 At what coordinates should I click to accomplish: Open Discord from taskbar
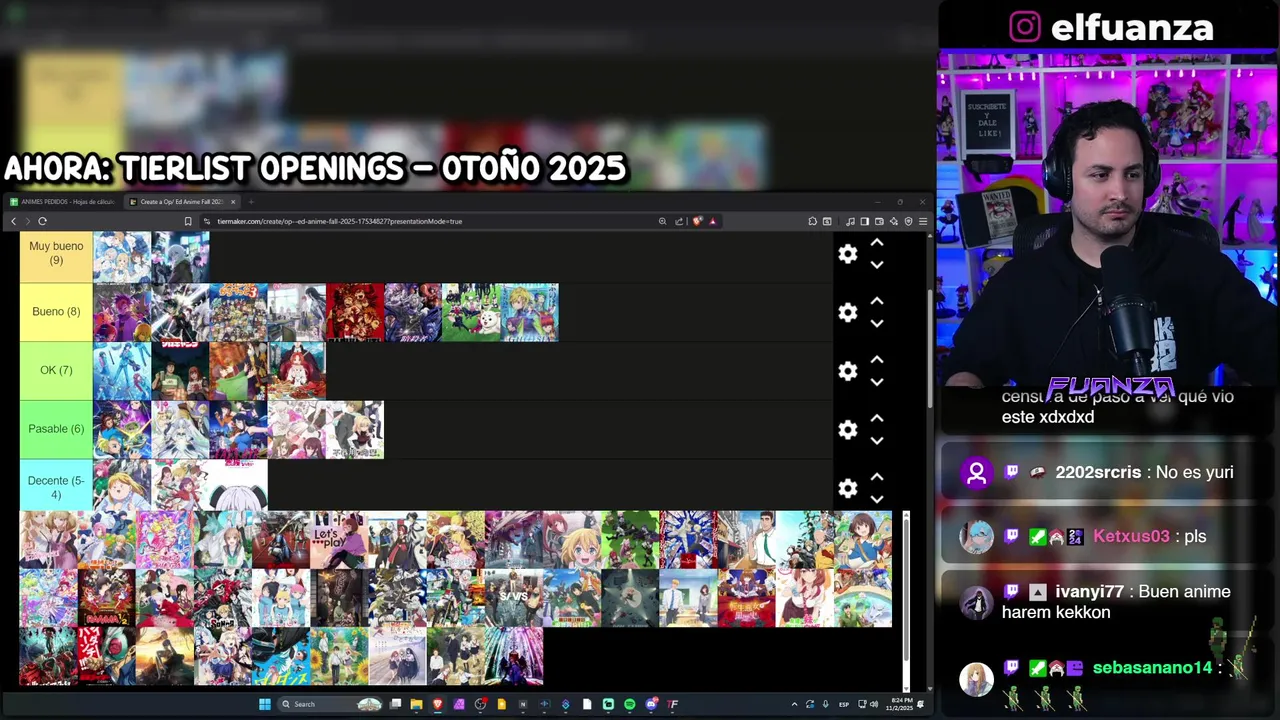coord(651,704)
